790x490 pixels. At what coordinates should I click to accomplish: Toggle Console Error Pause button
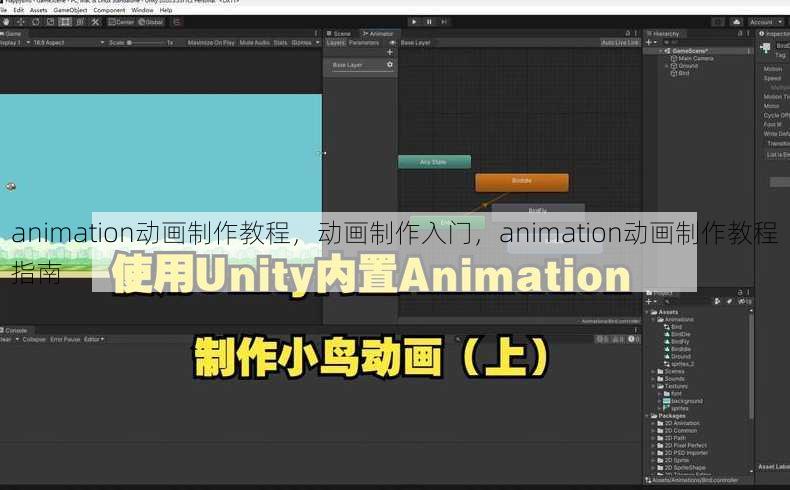click(x=65, y=339)
